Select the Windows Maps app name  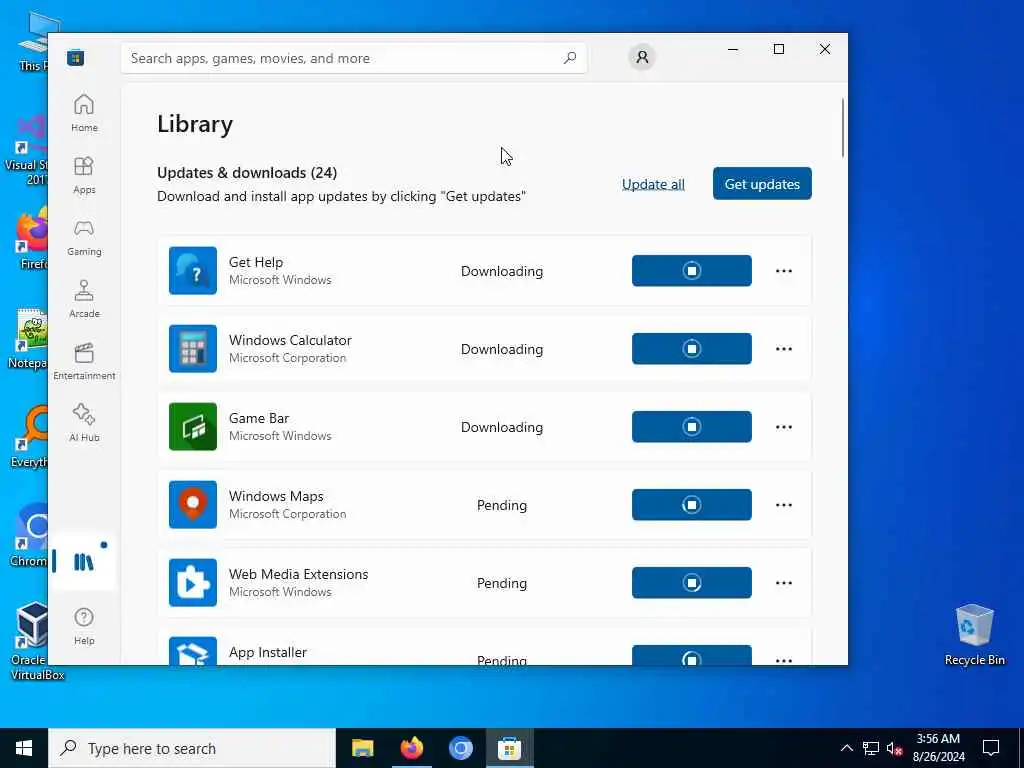(x=276, y=496)
